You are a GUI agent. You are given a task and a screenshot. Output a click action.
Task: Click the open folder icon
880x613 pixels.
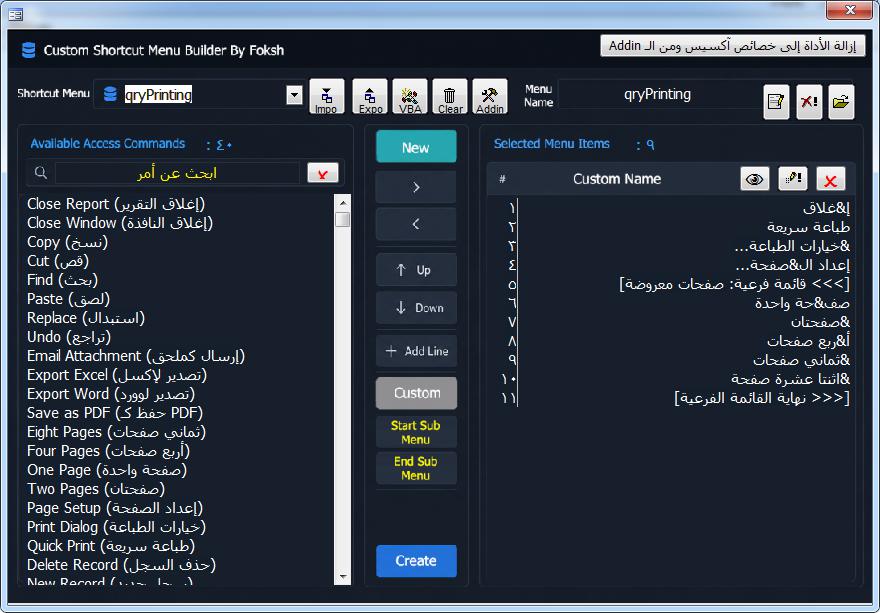pyautogui.click(x=841, y=102)
